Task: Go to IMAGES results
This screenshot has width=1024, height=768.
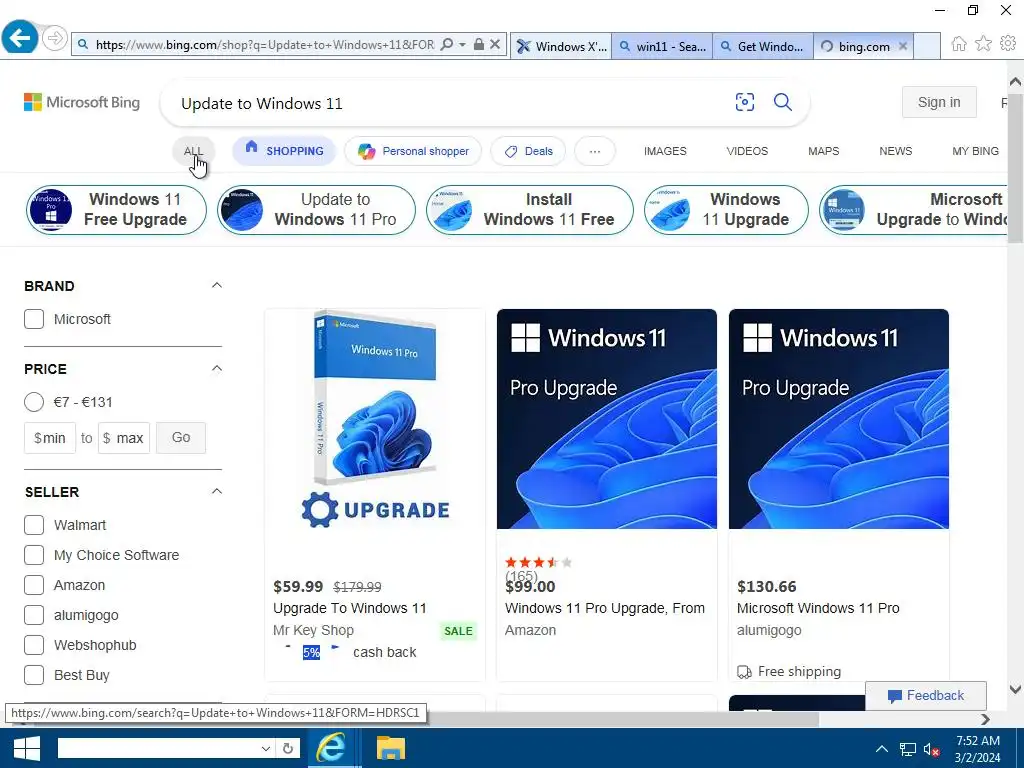Action: (x=665, y=151)
